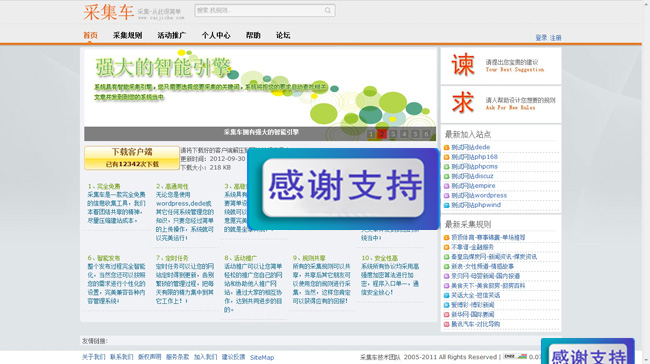The width and height of the screenshot is (650, 364).
Task: Click the 最新采集规则 heading
Action: pyautogui.click(x=468, y=224)
